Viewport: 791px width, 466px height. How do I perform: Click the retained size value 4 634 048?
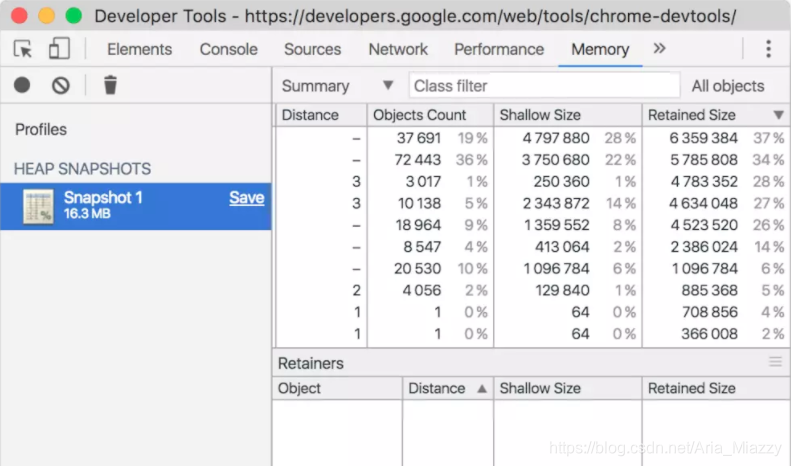[703, 203]
